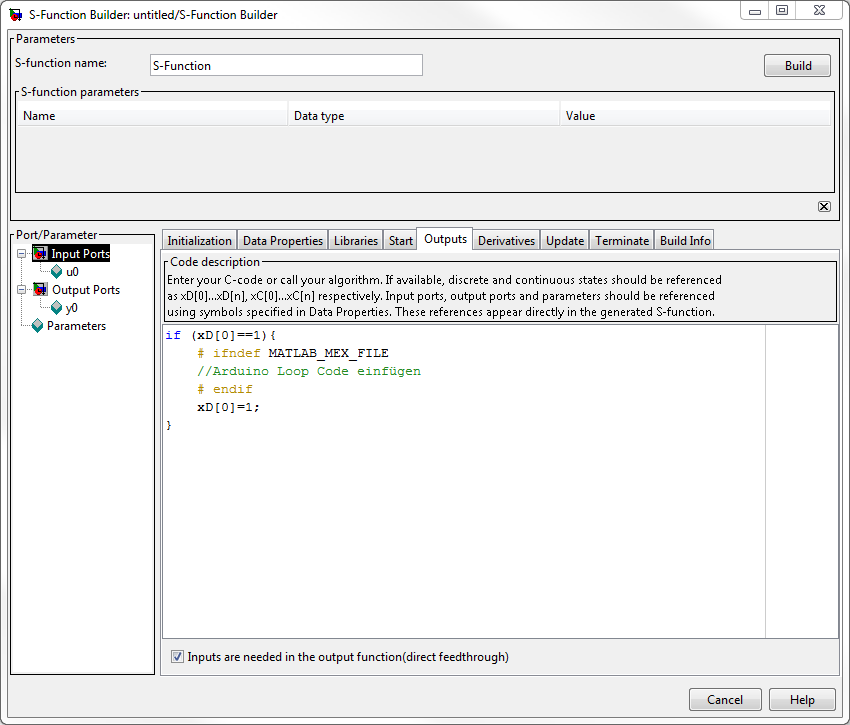Click the Cancel button

725,700
